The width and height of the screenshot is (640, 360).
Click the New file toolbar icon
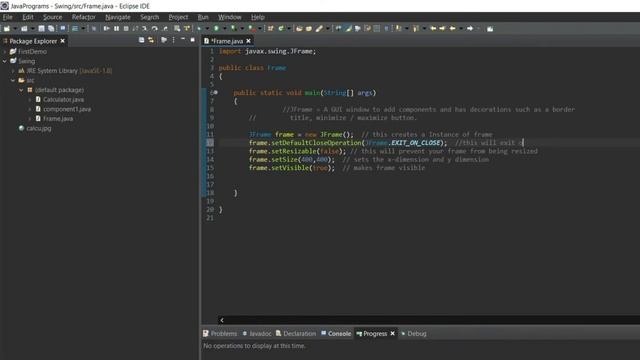click(7, 29)
